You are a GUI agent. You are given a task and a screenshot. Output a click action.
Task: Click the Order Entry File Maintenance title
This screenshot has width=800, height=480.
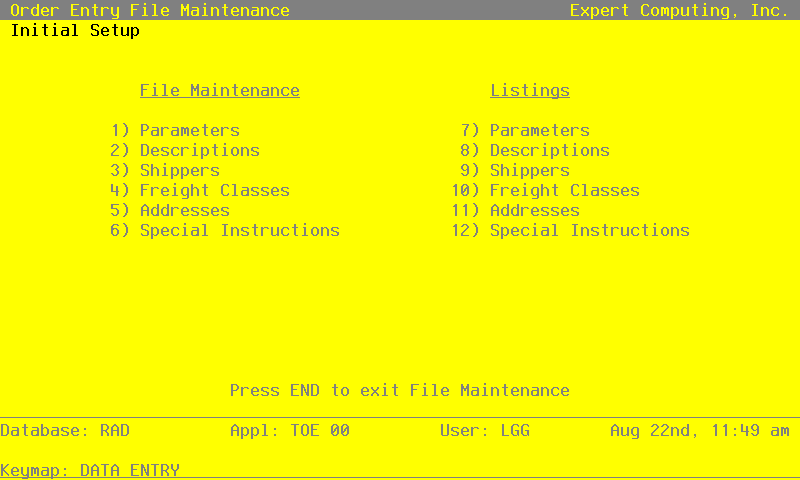[x=150, y=10]
